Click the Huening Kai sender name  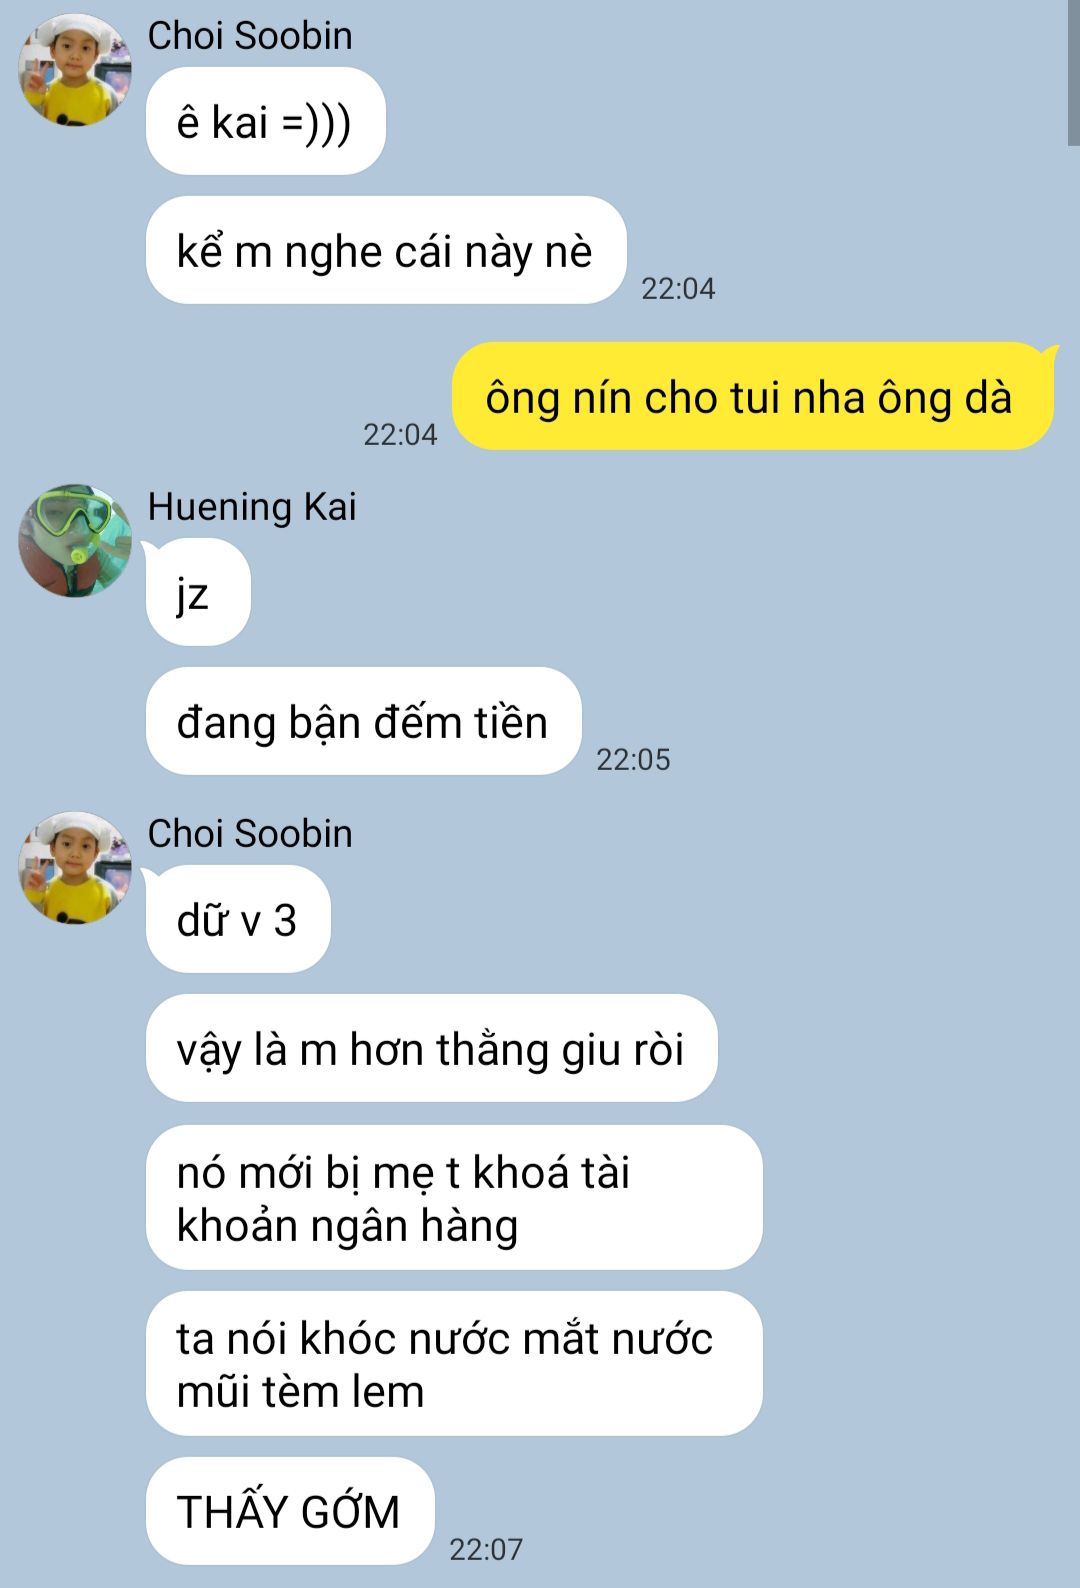pyautogui.click(x=252, y=507)
